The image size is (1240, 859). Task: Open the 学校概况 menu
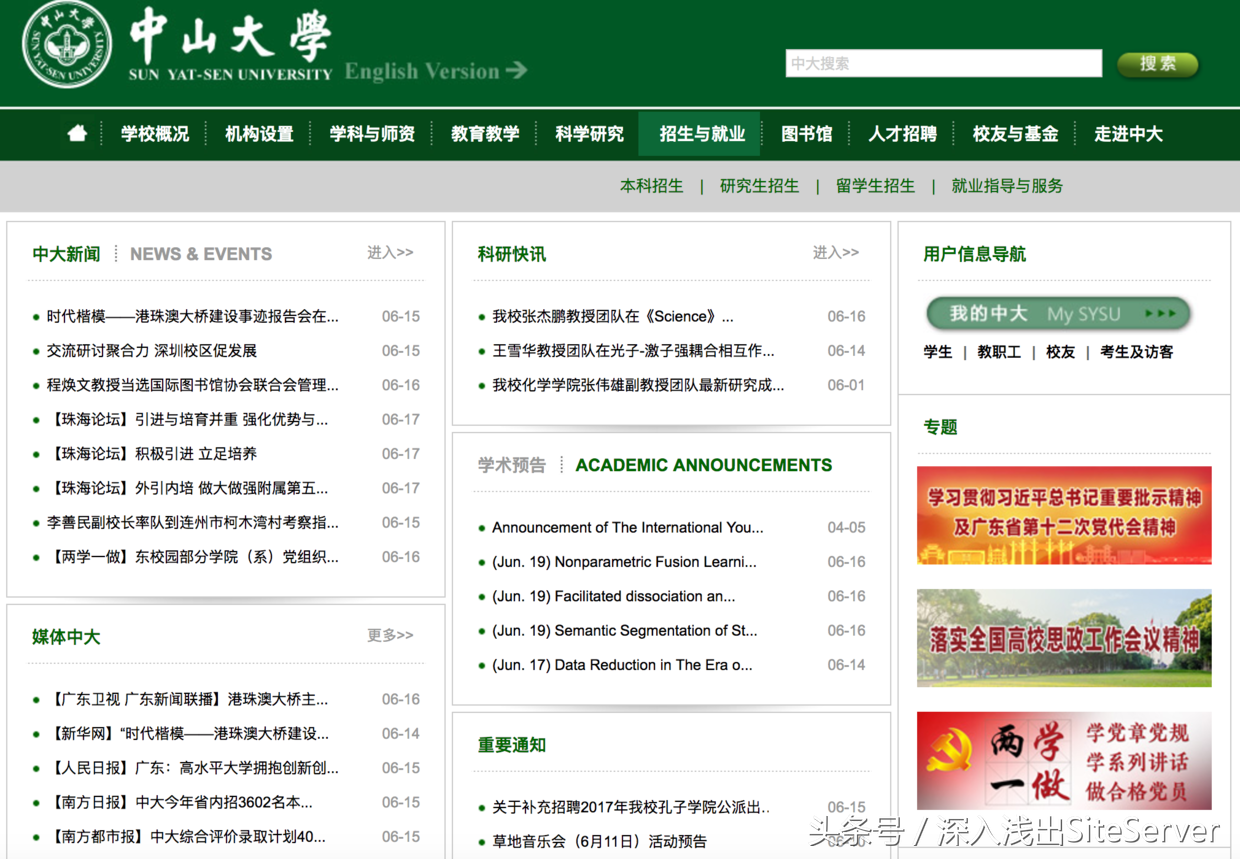coord(155,134)
